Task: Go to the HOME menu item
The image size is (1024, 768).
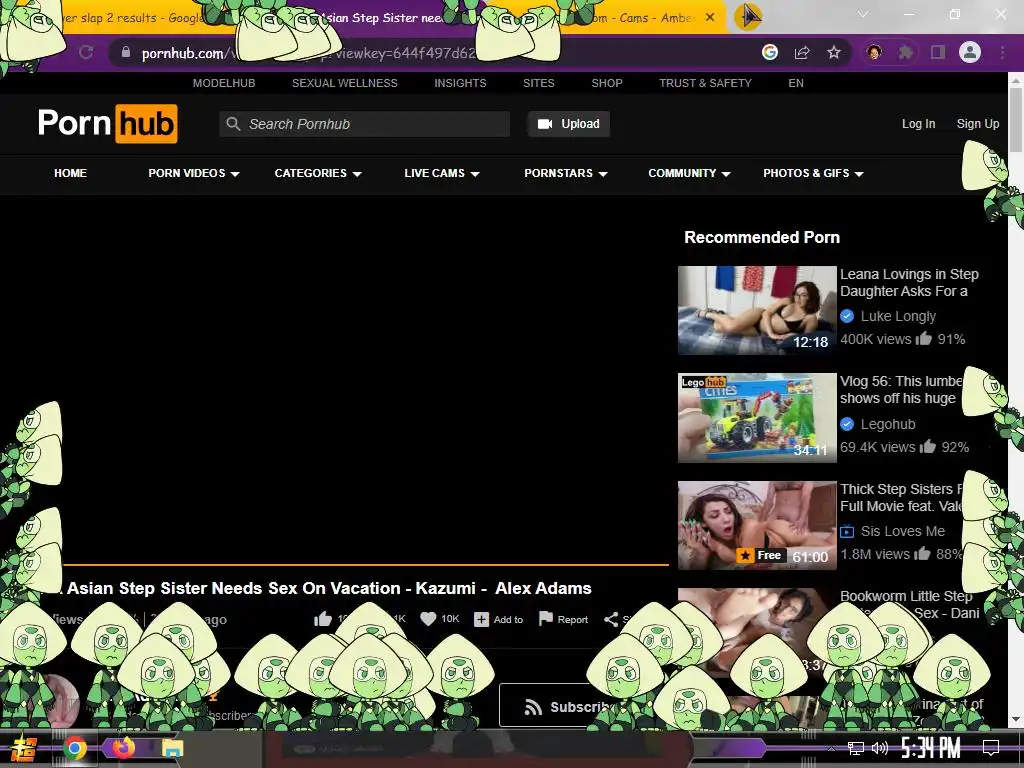Action: coord(71,173)
